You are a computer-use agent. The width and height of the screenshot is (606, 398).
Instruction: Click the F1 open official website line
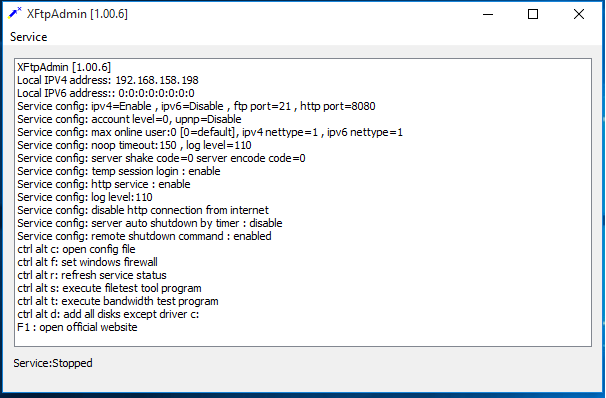[x=77, y=327]
